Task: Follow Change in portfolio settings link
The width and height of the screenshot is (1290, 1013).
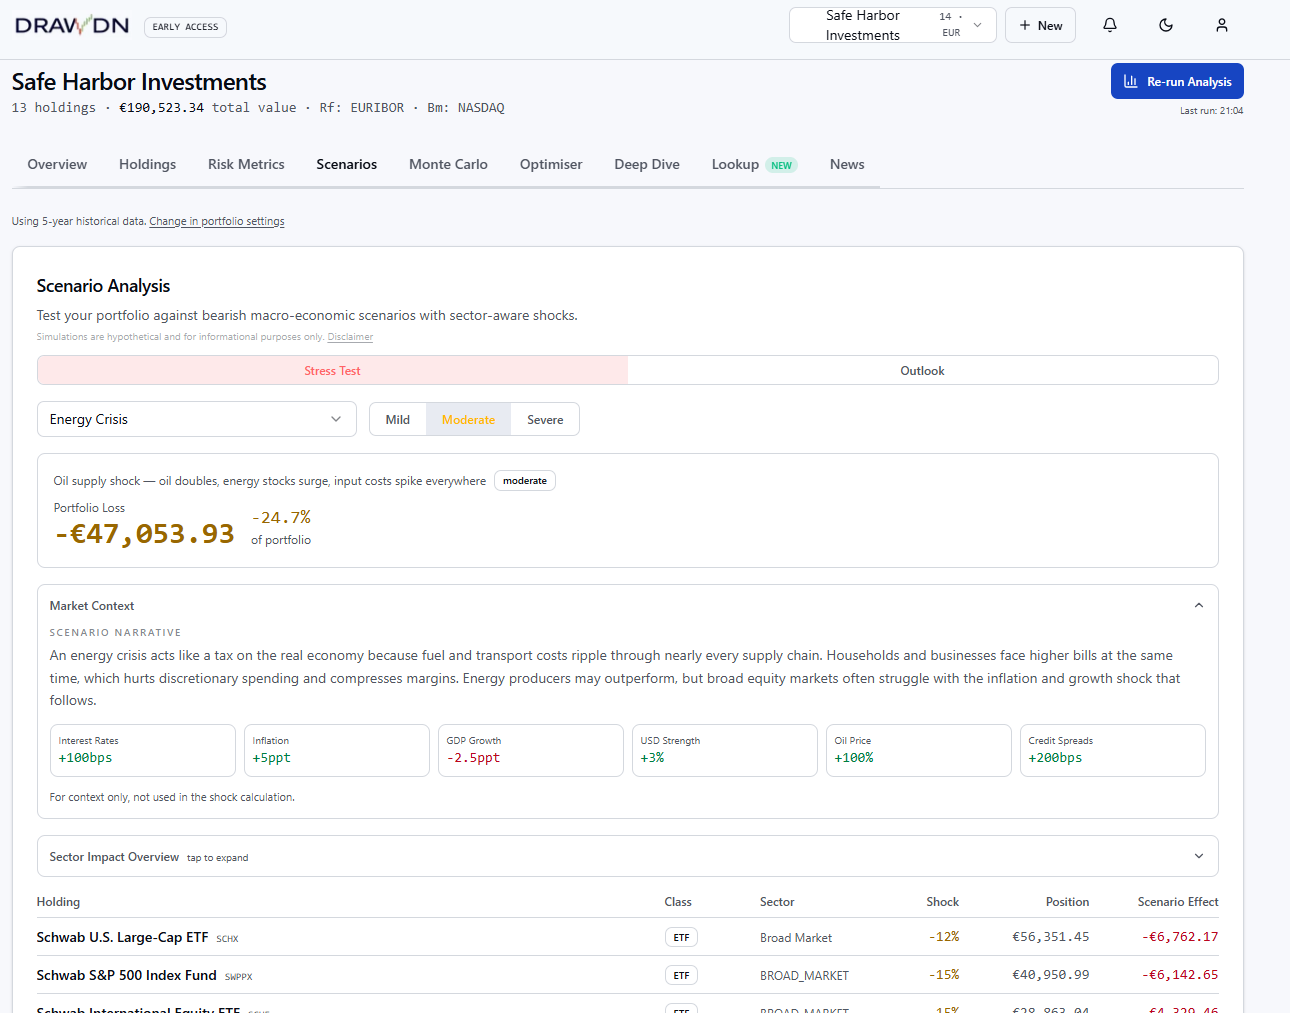Action: pyautogui.click(x=217, y=221)
